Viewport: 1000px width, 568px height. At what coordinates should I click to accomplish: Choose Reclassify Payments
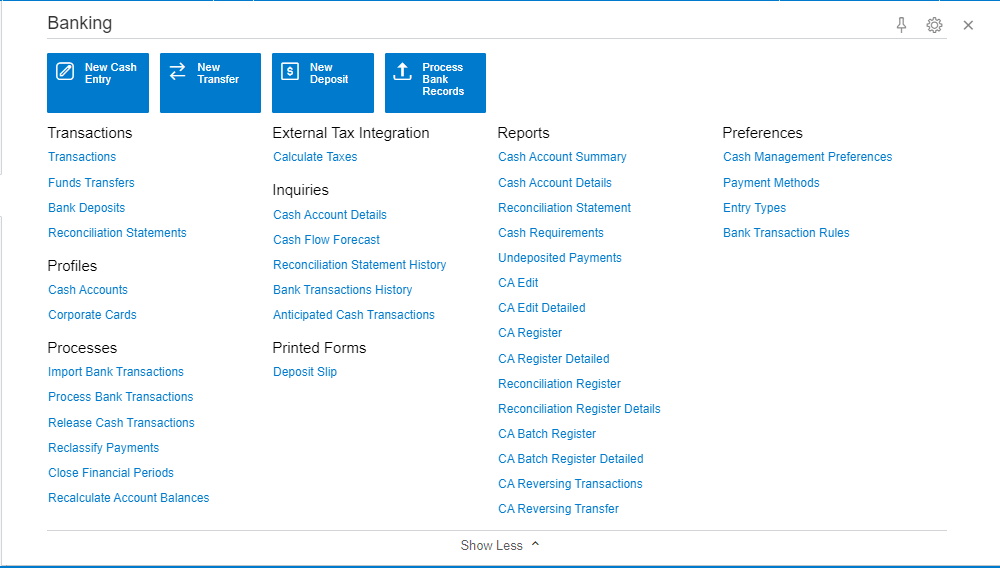click(103, 448)
